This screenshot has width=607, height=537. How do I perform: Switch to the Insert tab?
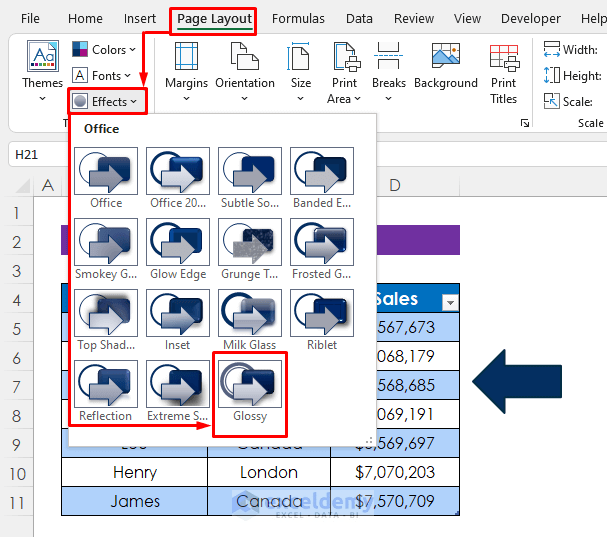pyautogui.click(x=140, y=19)
